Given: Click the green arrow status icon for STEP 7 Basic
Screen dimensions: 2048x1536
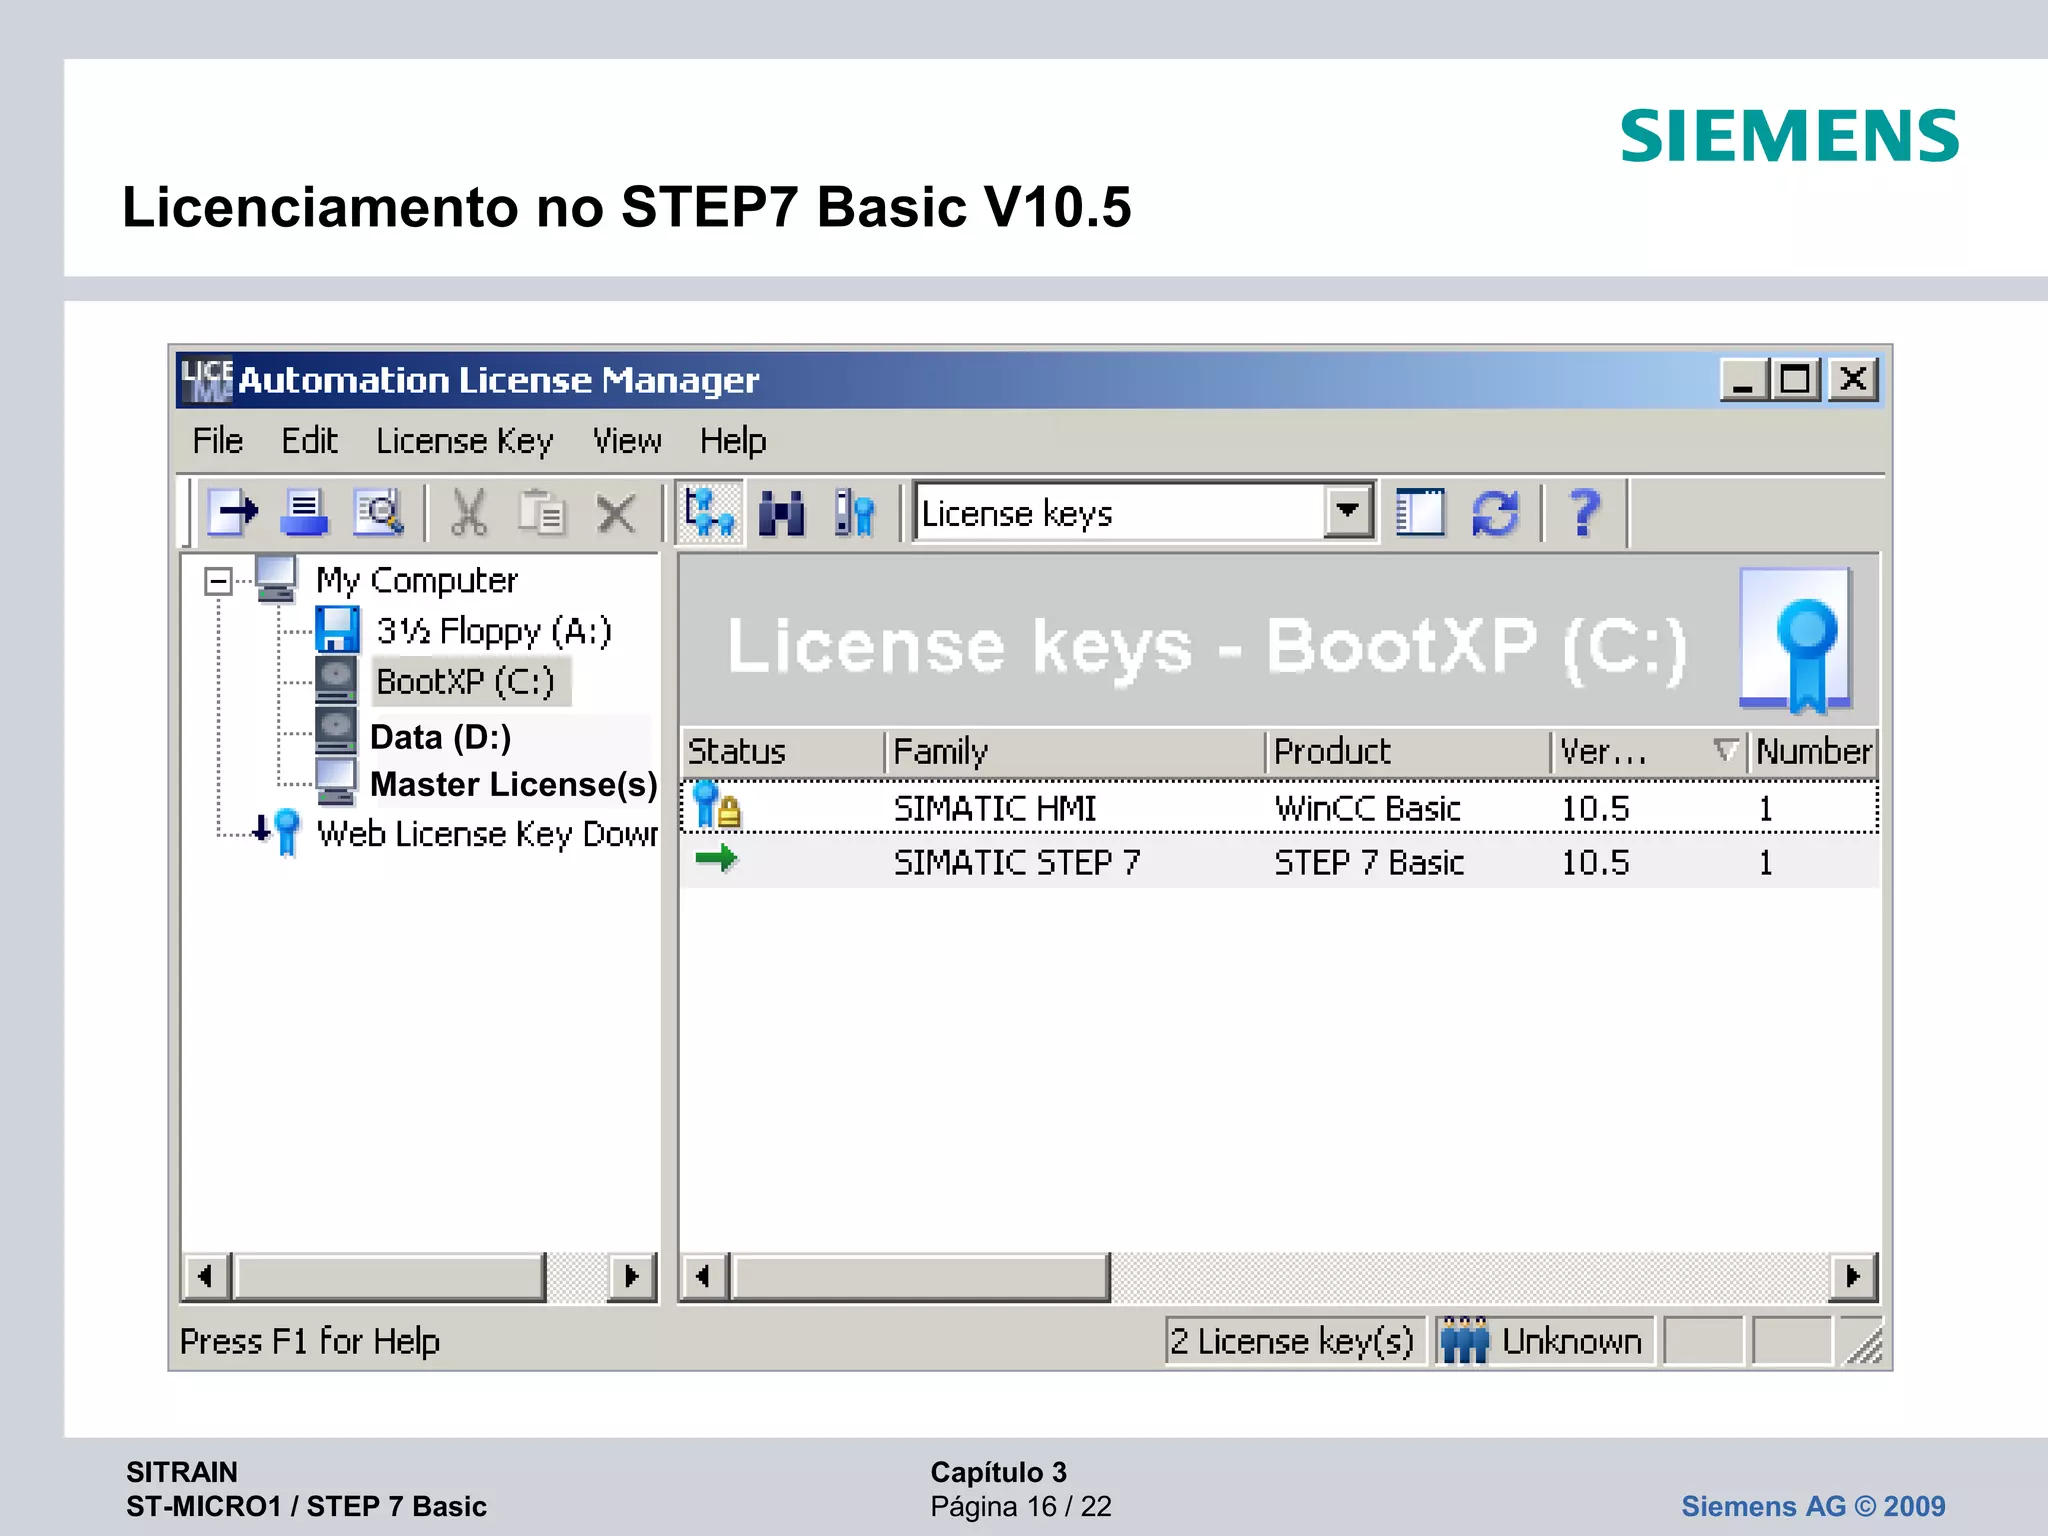Looking at the screenshot, I should pyautogui.click(x=716, y=858).
